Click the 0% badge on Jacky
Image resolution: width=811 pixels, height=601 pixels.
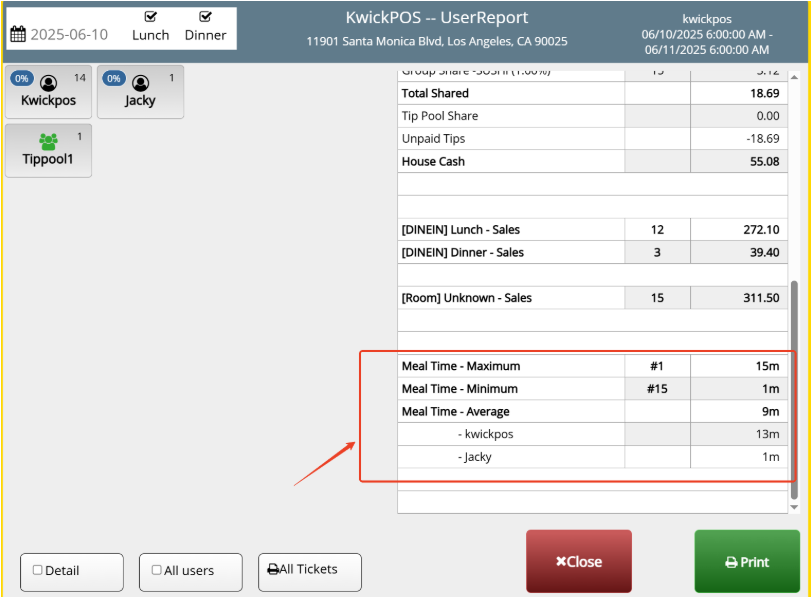click(114, 79)
